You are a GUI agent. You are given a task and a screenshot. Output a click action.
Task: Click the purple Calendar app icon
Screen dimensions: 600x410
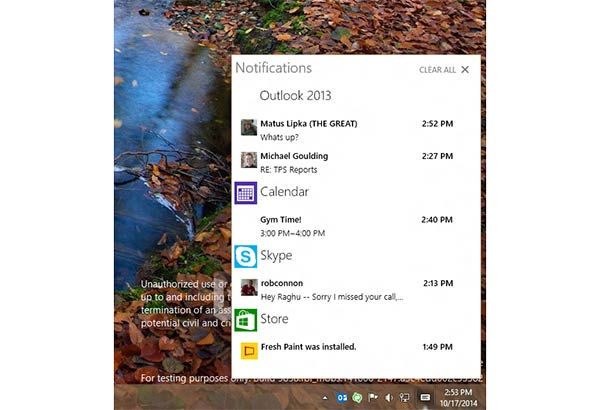[x=245, y=192]
